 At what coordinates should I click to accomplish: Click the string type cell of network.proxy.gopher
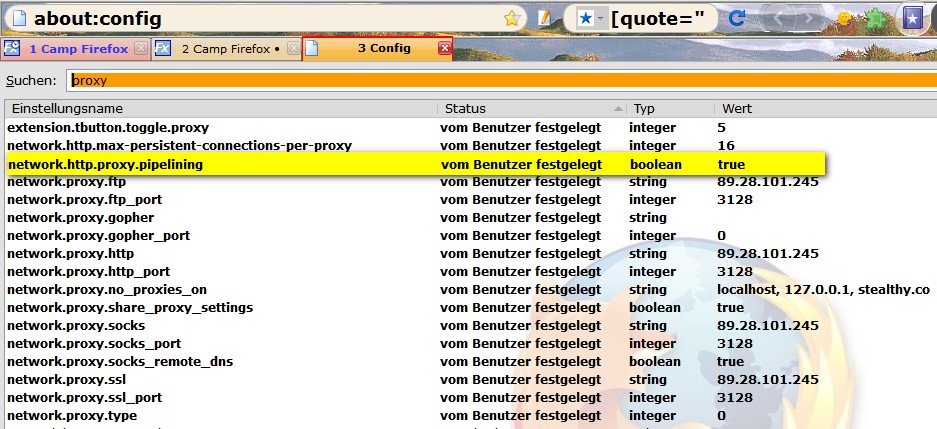[647, 217]
